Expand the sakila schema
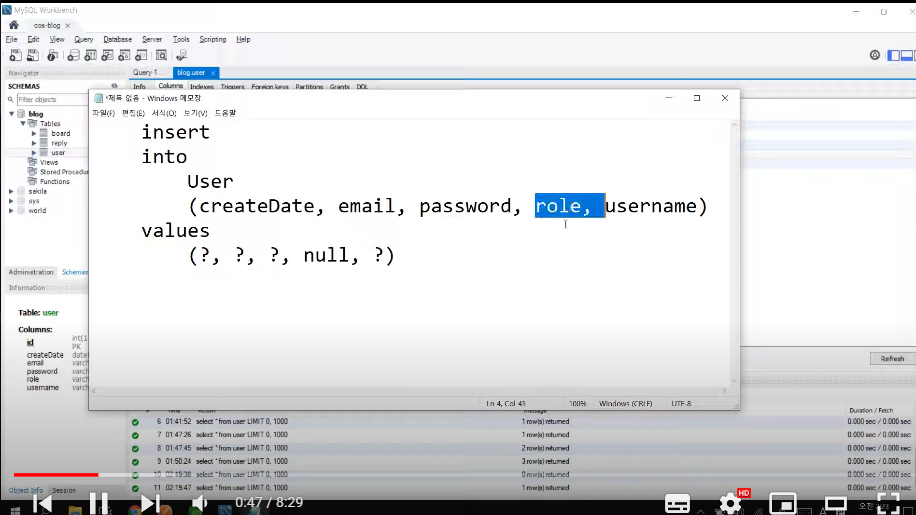Image resolution: width=916 pixels, height=515 pixels. click(x=11, y=192)
